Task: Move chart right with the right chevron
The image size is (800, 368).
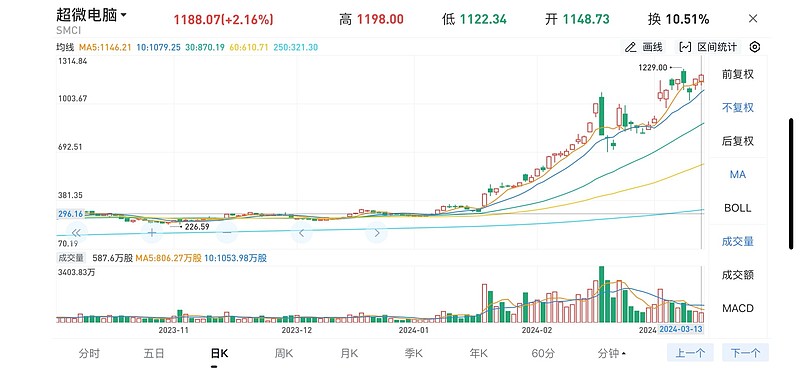Action: (377, 233)
